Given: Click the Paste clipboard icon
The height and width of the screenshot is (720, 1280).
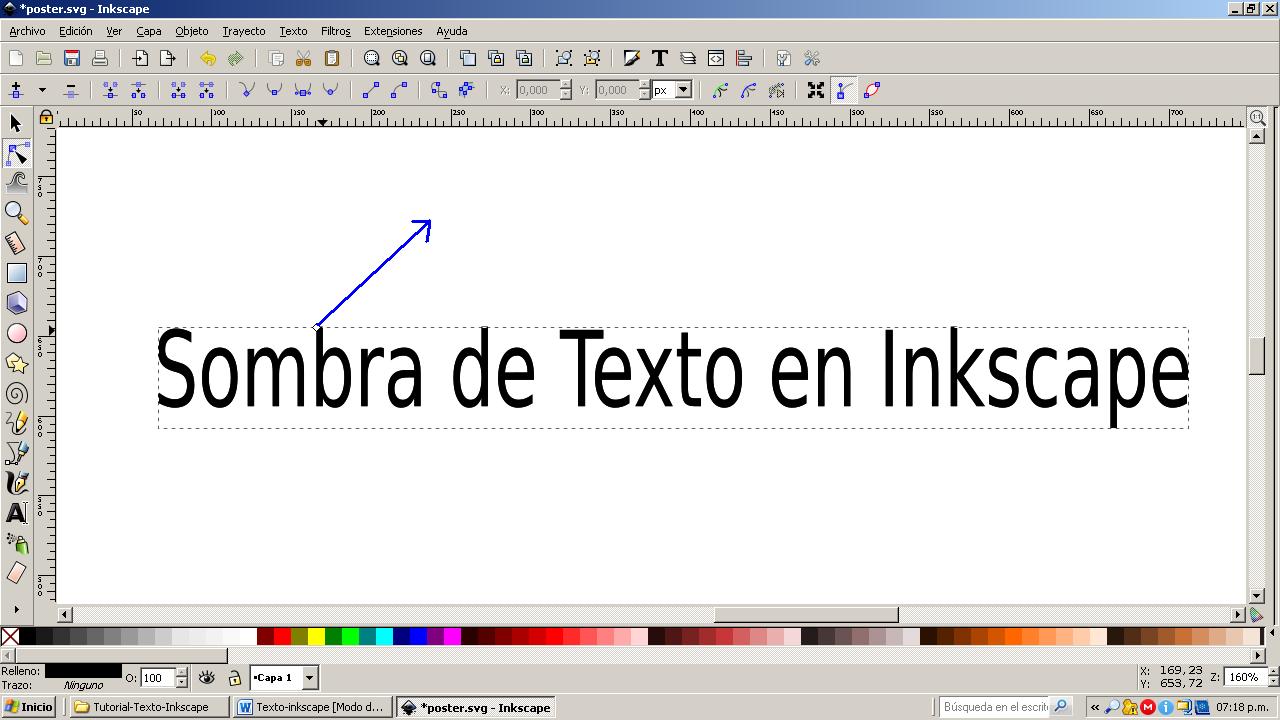Looking at the screenshot, I should click(x=332, y=58).
